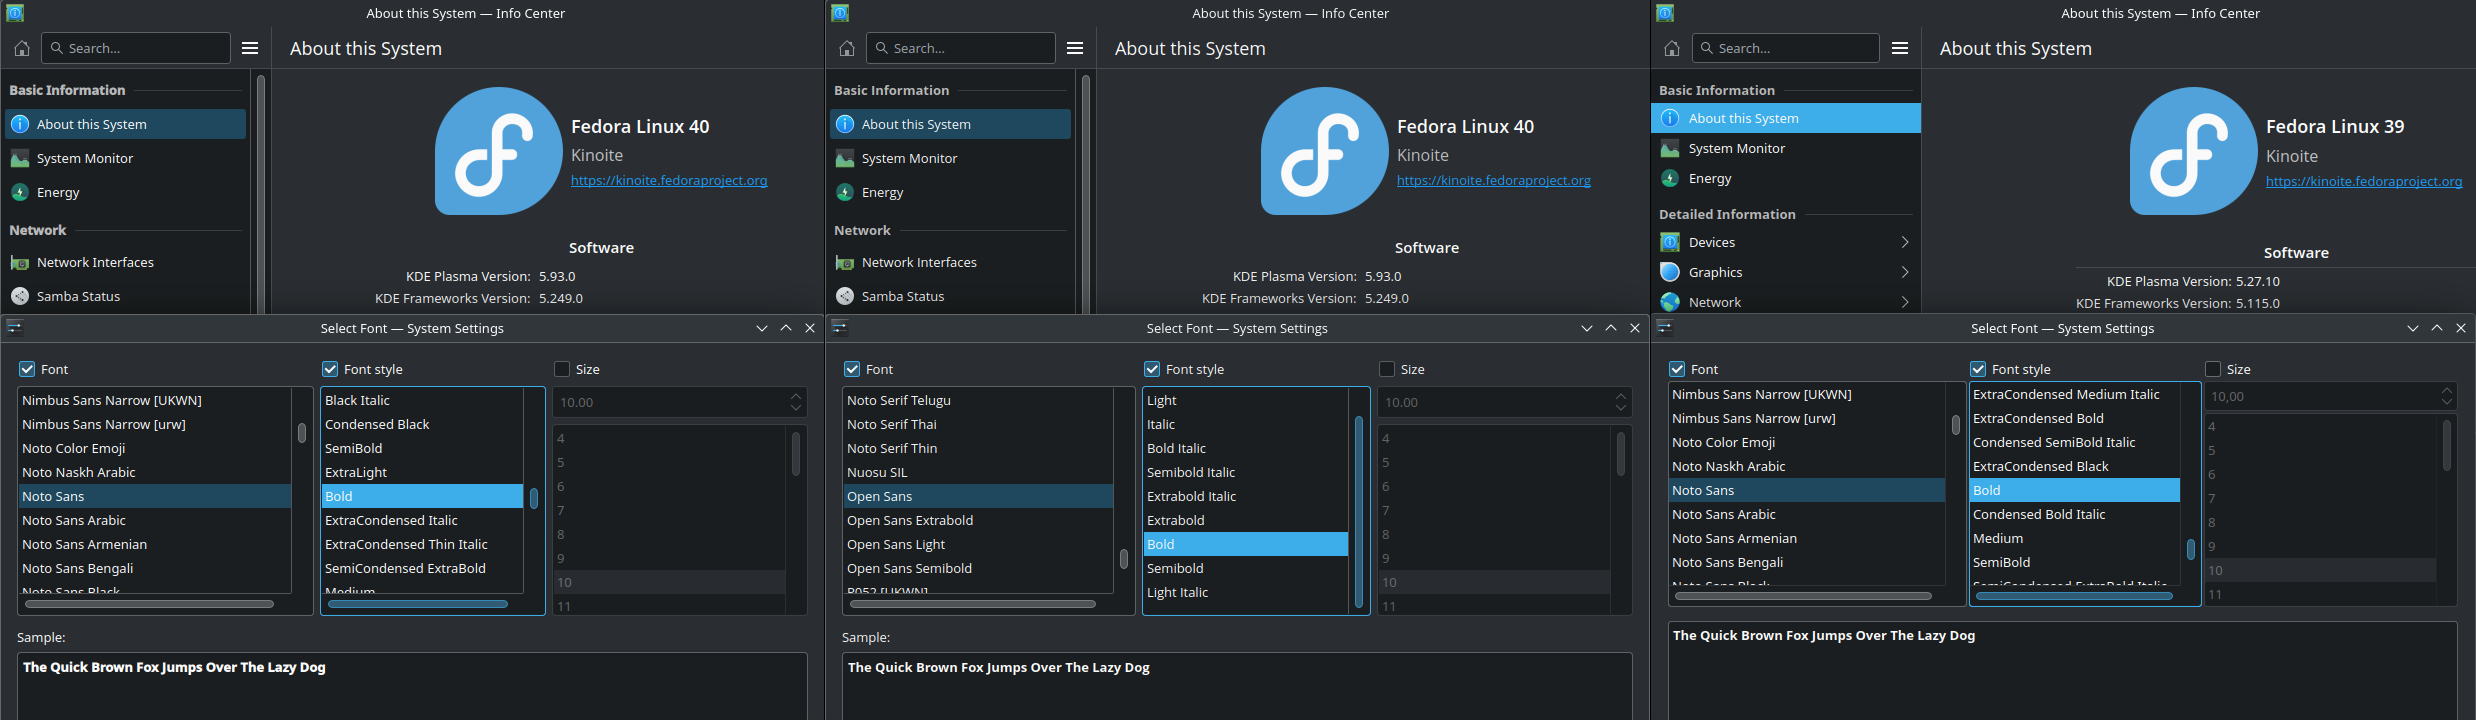Select About this System in middle Info Center
Screen dimensions: 2476x720
pos(951,124)
